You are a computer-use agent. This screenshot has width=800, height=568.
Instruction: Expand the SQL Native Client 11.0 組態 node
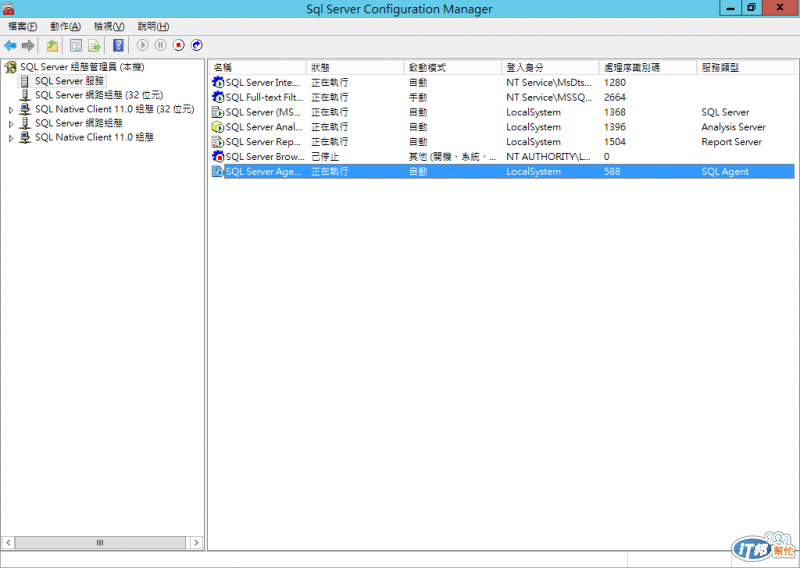[x=11, y=138]
